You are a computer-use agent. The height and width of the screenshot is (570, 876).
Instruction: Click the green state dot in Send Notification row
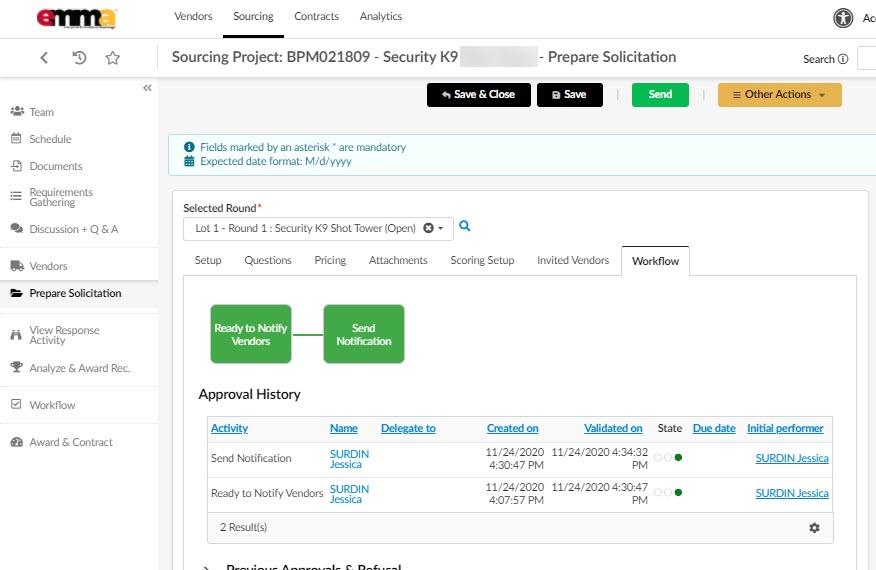tap(678, 457)
